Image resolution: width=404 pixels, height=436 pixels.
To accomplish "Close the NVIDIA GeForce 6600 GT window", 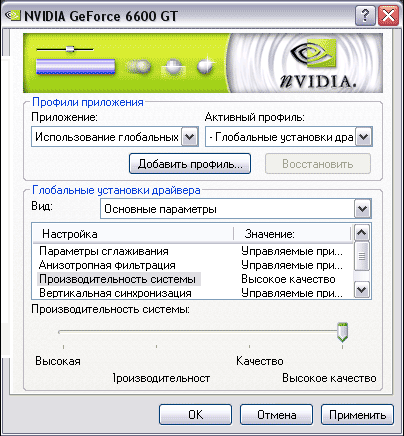I will coord(389,15).
